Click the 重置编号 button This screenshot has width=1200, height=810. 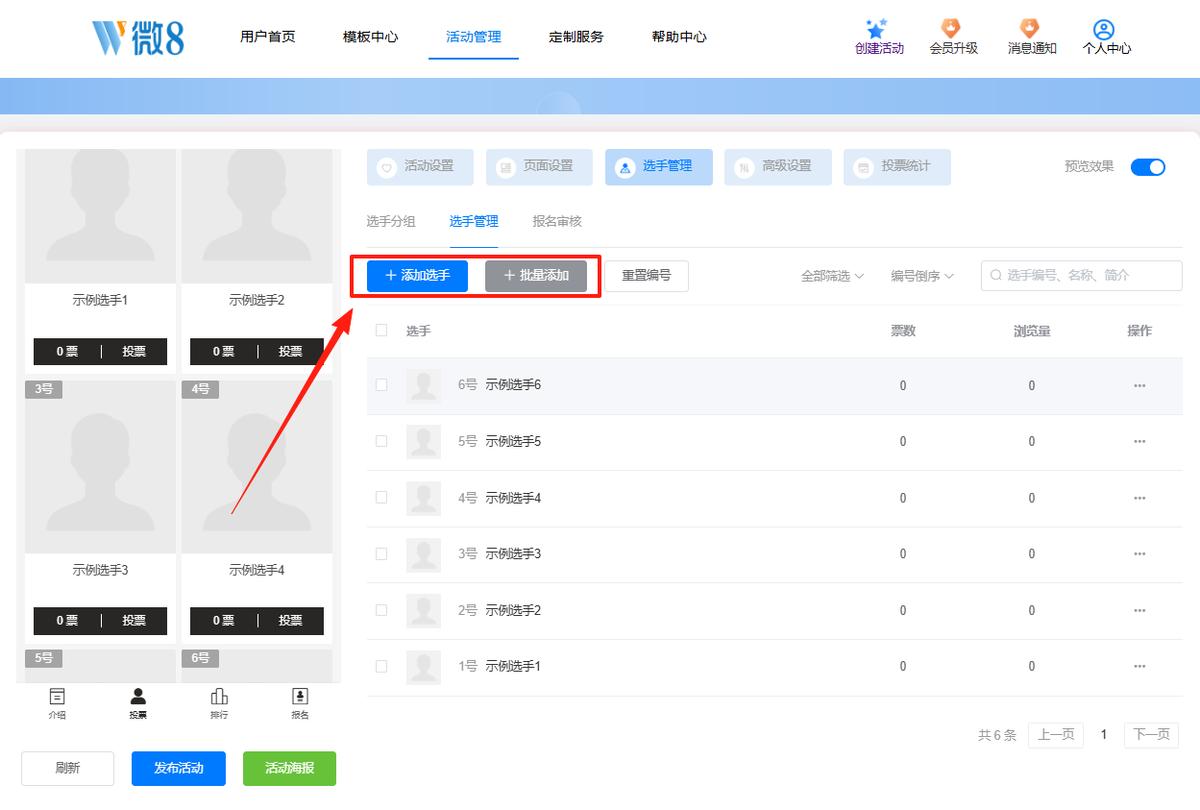(646, 276)
